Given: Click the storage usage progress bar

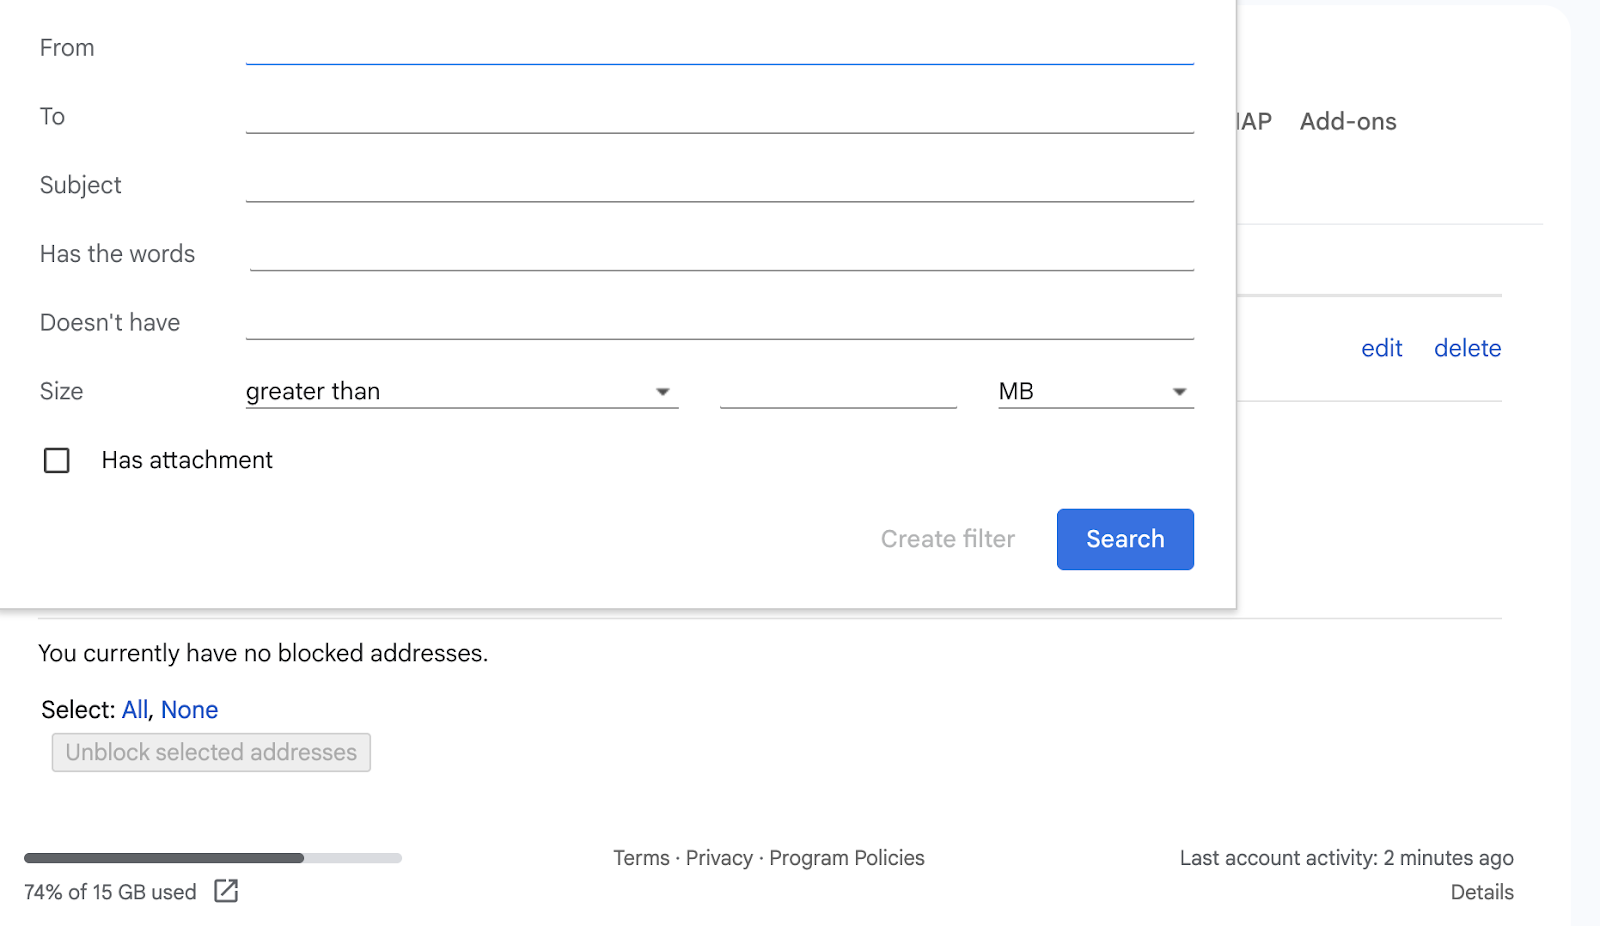Looking at the screenshot, I should (212, 858).
